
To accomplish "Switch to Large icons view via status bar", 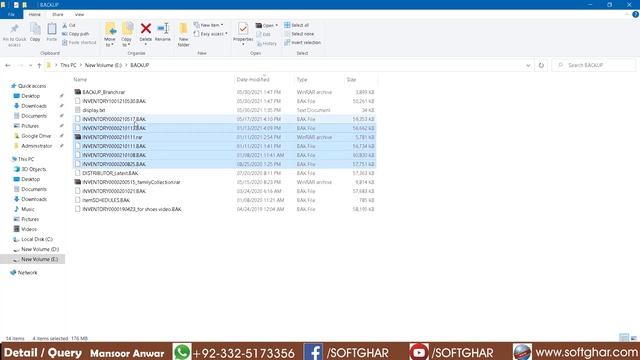I will [633, 338].
